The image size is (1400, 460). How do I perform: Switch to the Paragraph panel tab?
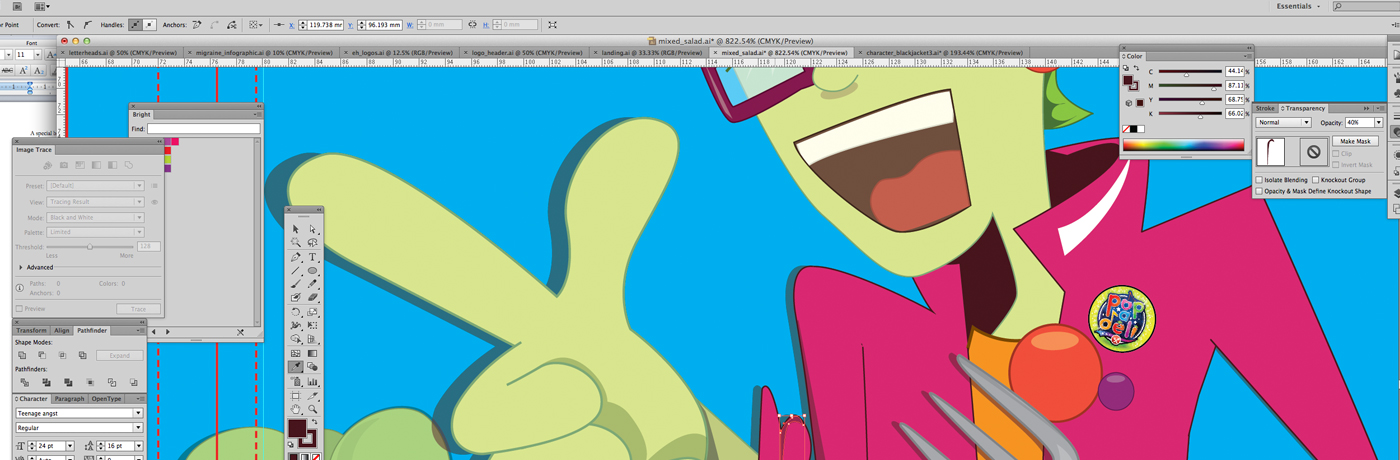click(69, 399)
